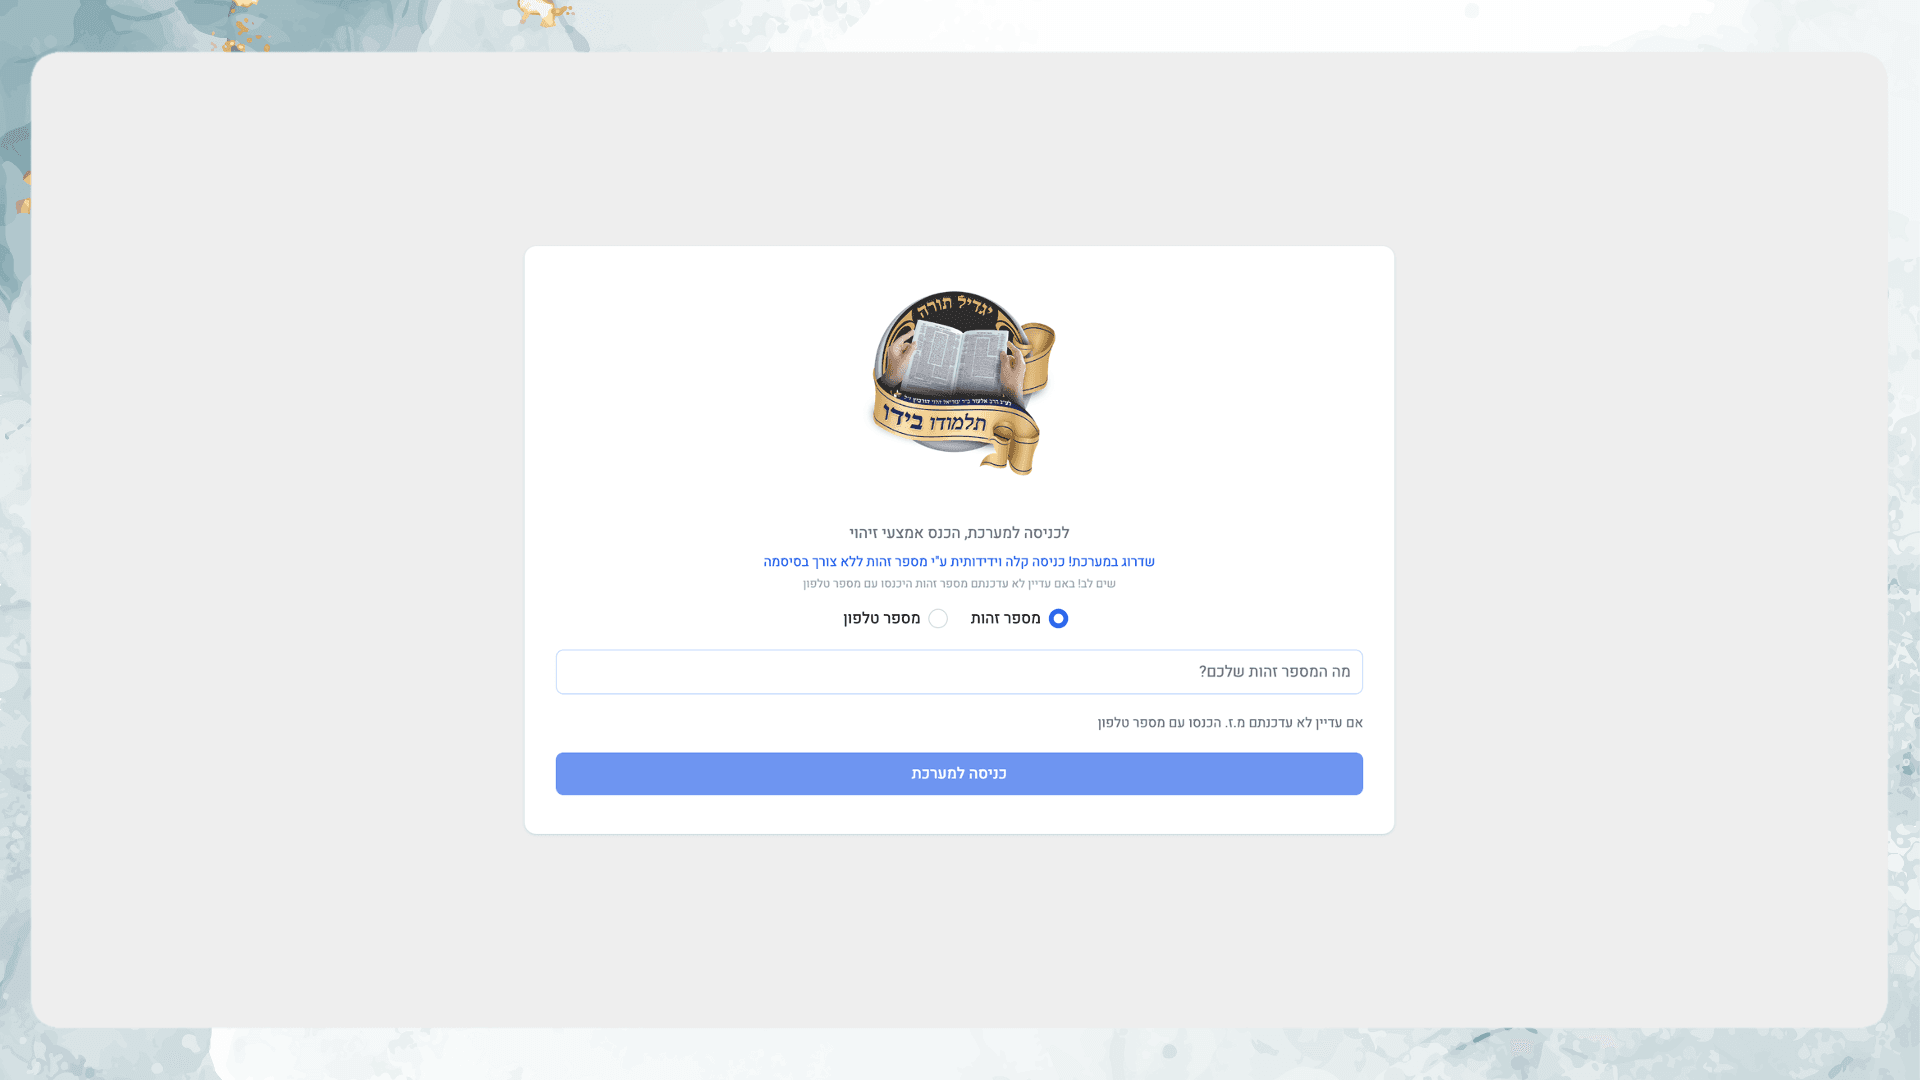
Task: Click the grey שים לב note text
Action: click(x=959, y=584)
